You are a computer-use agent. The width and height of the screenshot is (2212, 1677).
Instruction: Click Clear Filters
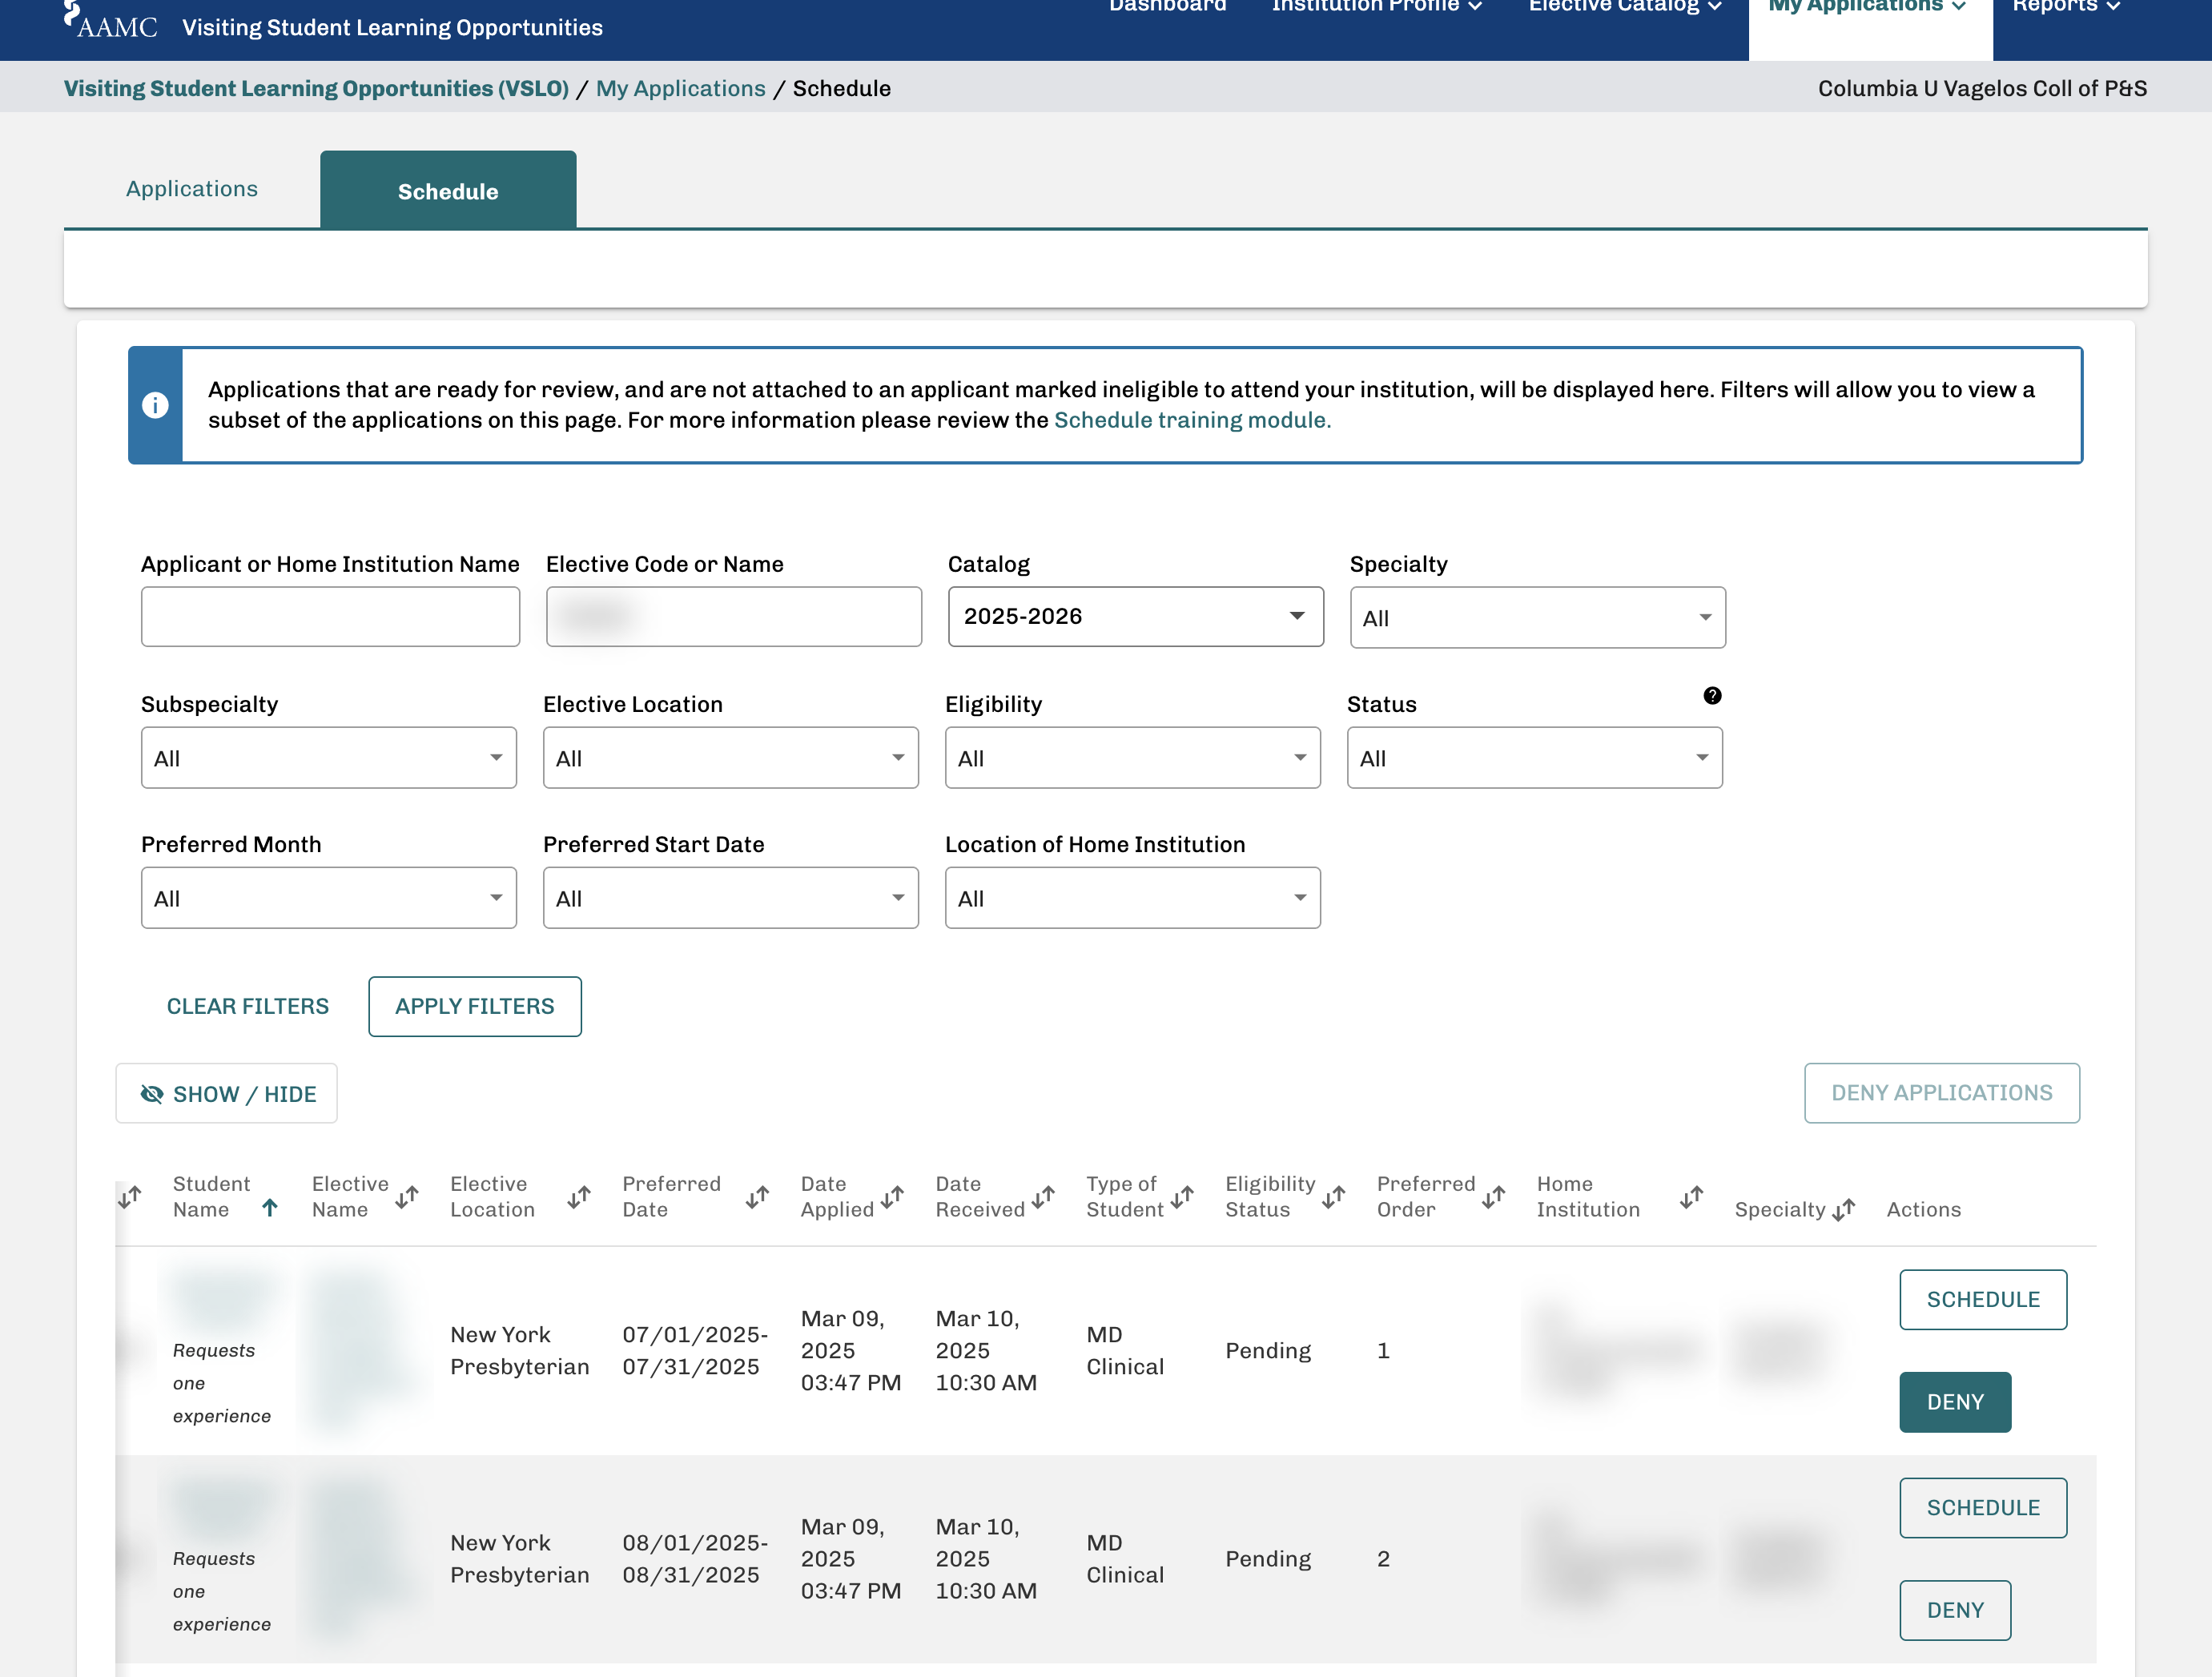(x=248, y=1006)
